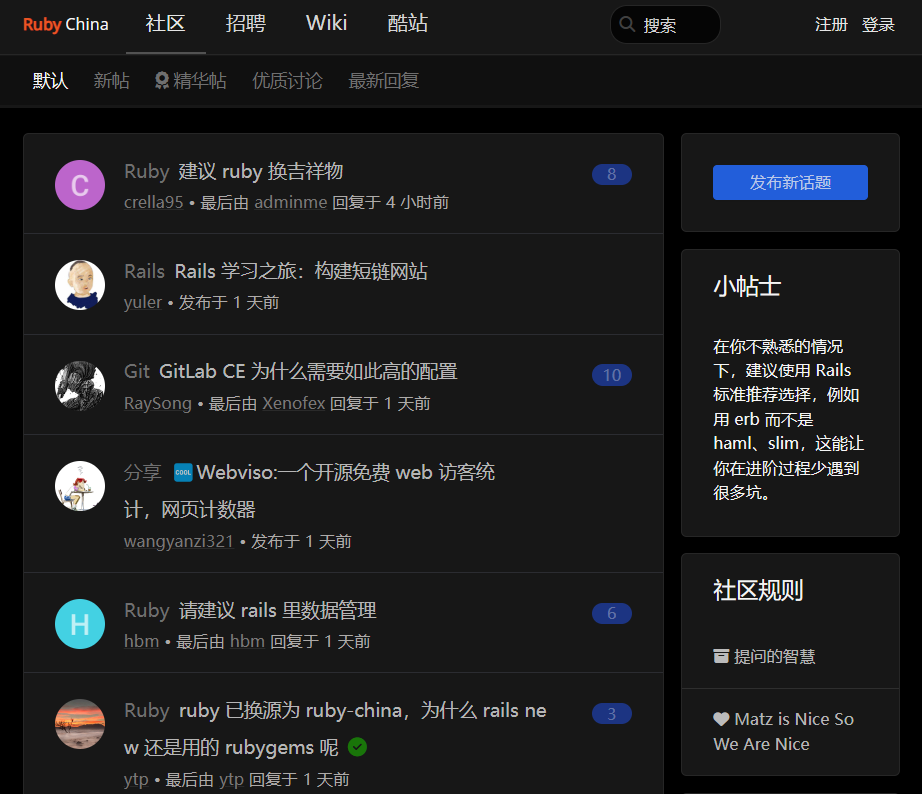
Task: Click the reply count badge 8
Action: point(612,174)
